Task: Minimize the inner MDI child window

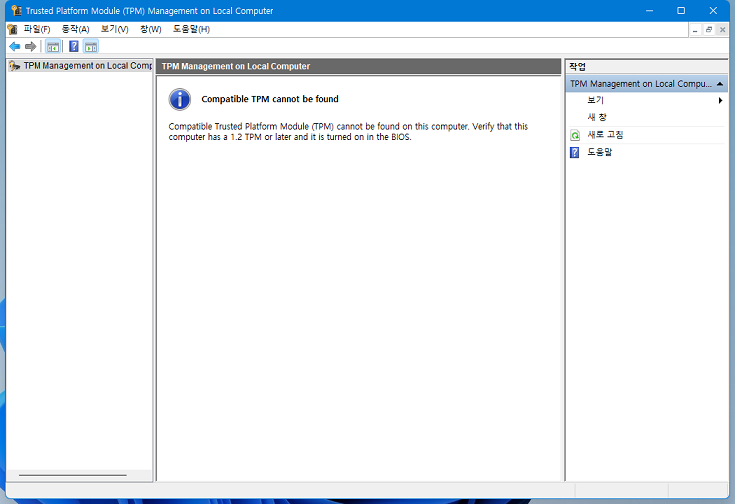Action: pos(695,30)
